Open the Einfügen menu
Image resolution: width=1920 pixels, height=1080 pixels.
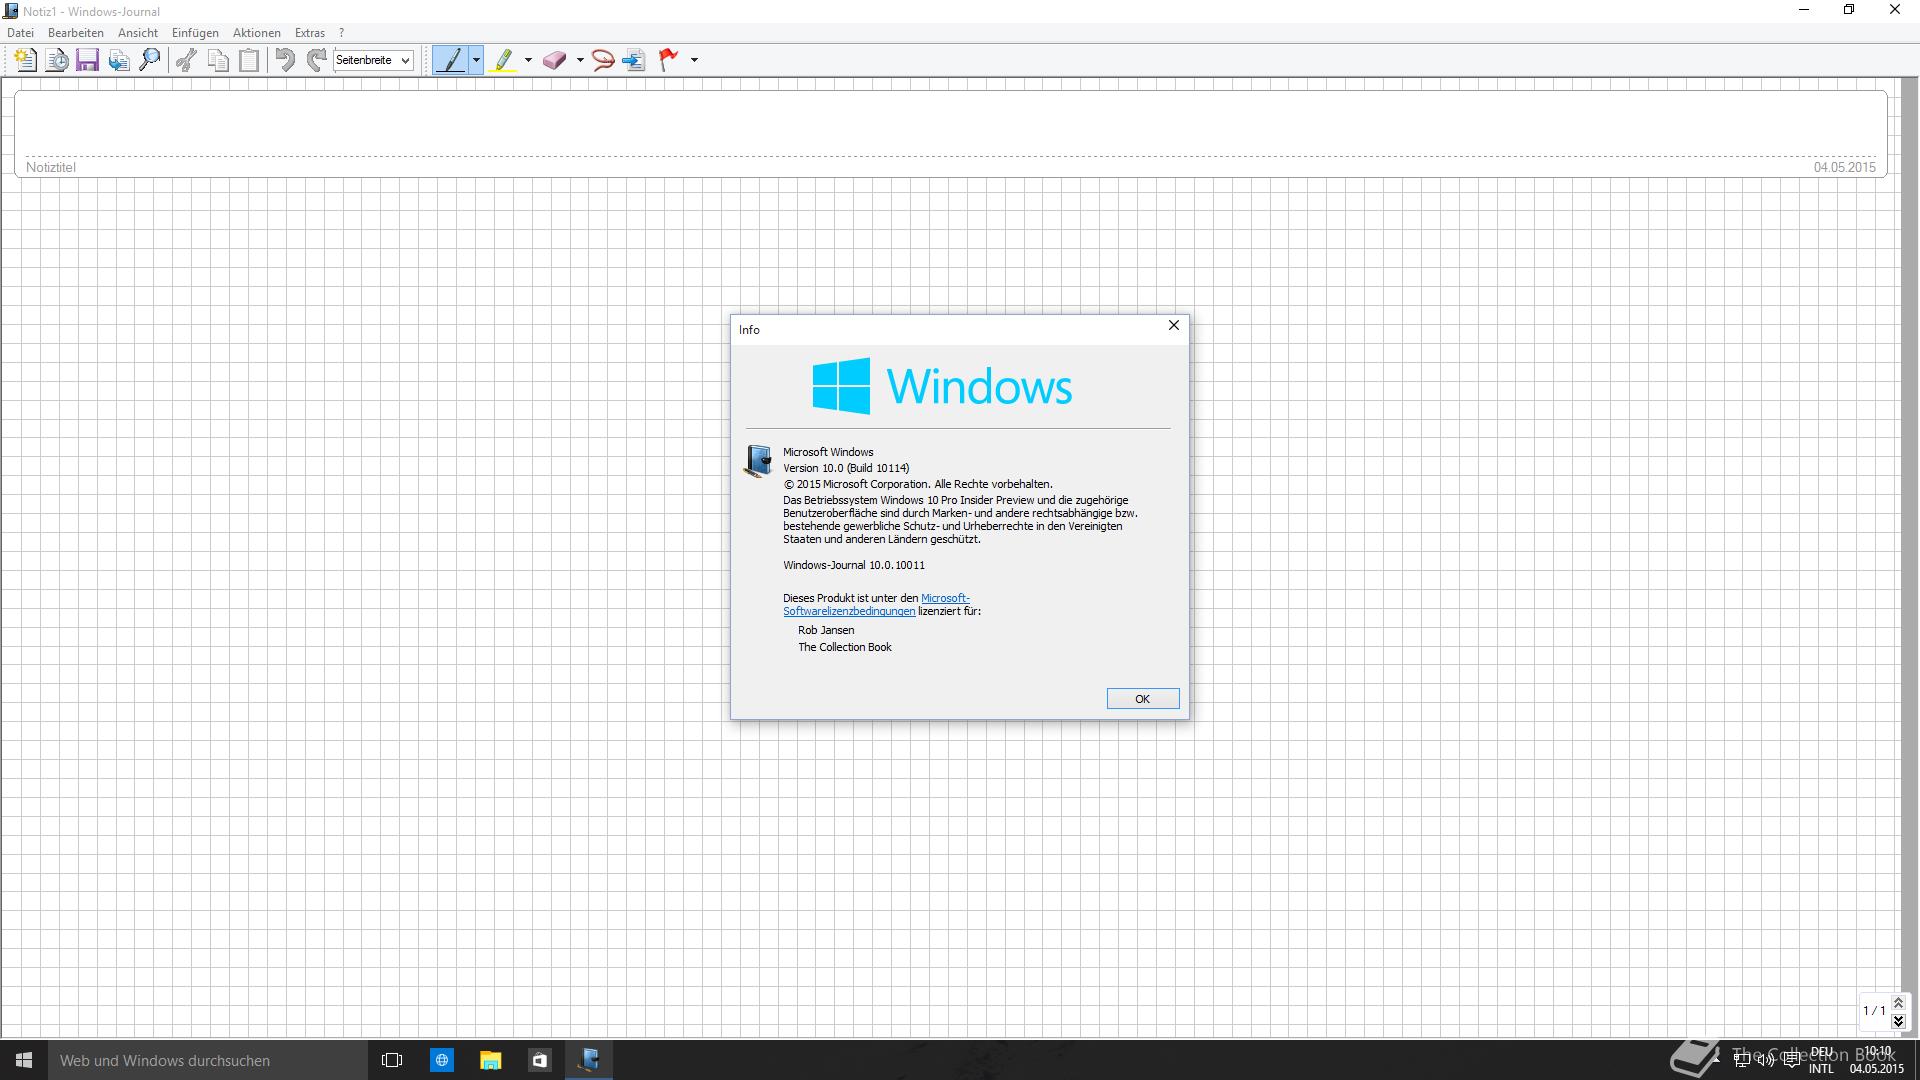195,33
